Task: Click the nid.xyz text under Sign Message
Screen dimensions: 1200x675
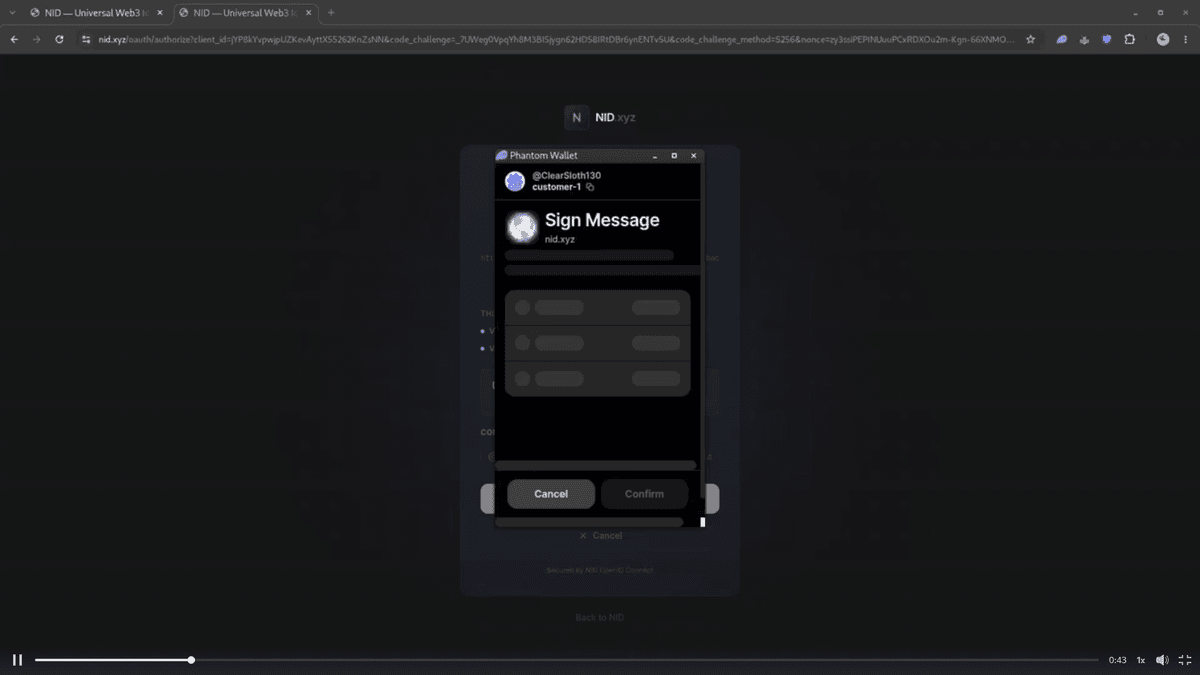Action: click(x=560, y=239)
